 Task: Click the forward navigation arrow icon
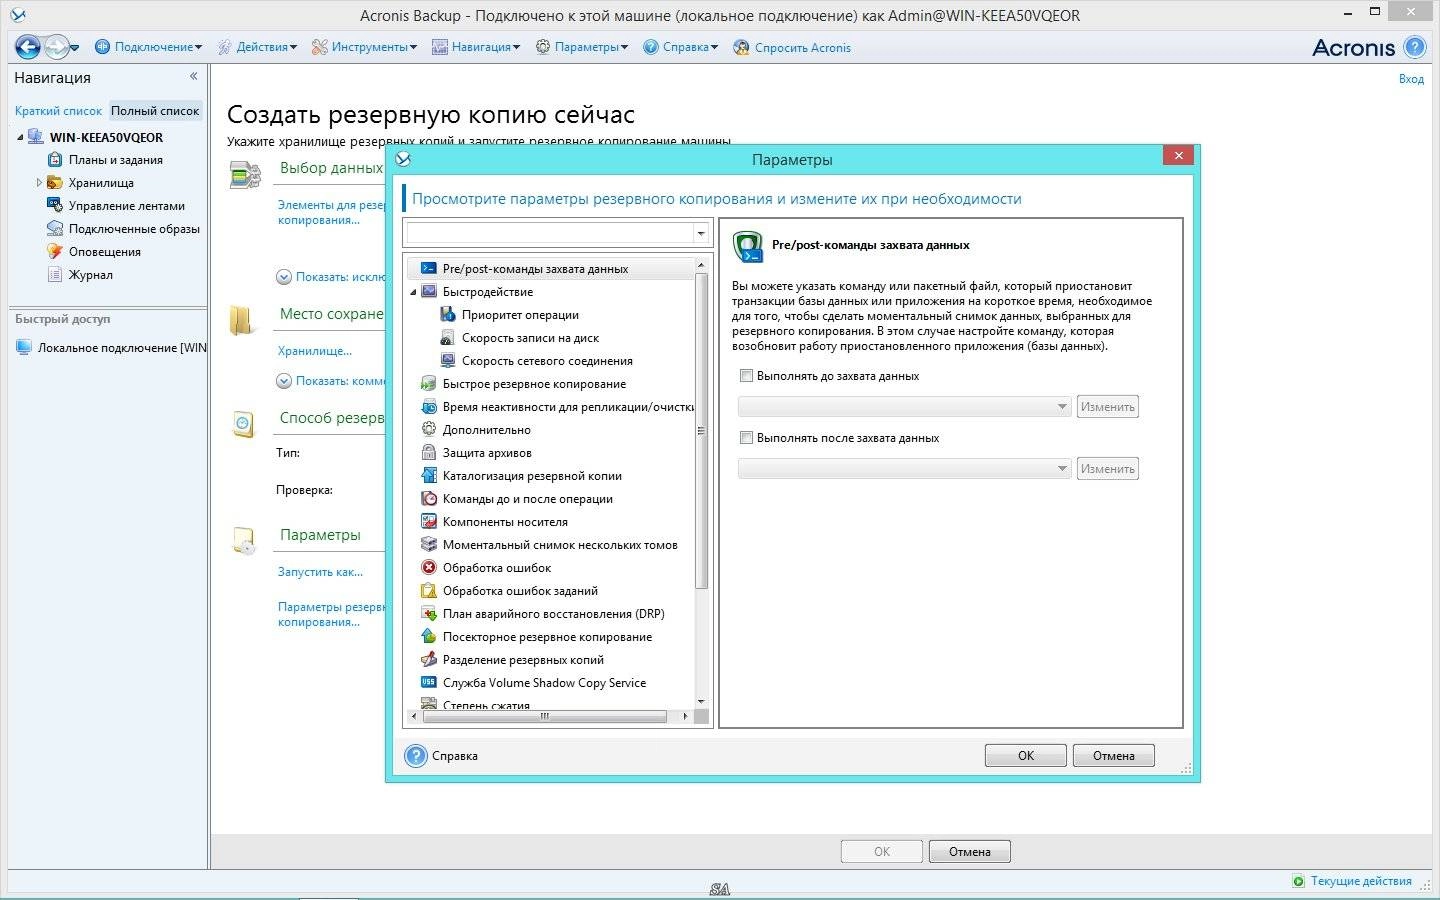tap(56, 47)
